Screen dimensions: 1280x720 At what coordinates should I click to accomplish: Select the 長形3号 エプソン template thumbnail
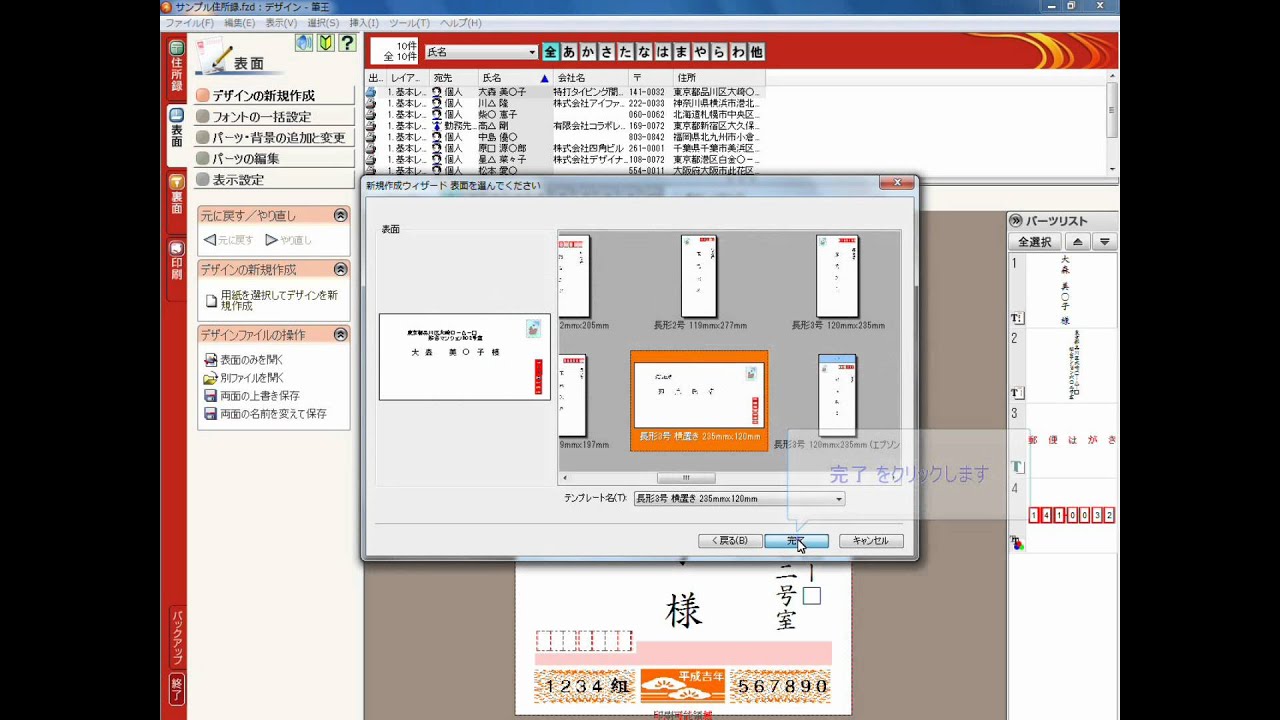(x=837, y=395)
